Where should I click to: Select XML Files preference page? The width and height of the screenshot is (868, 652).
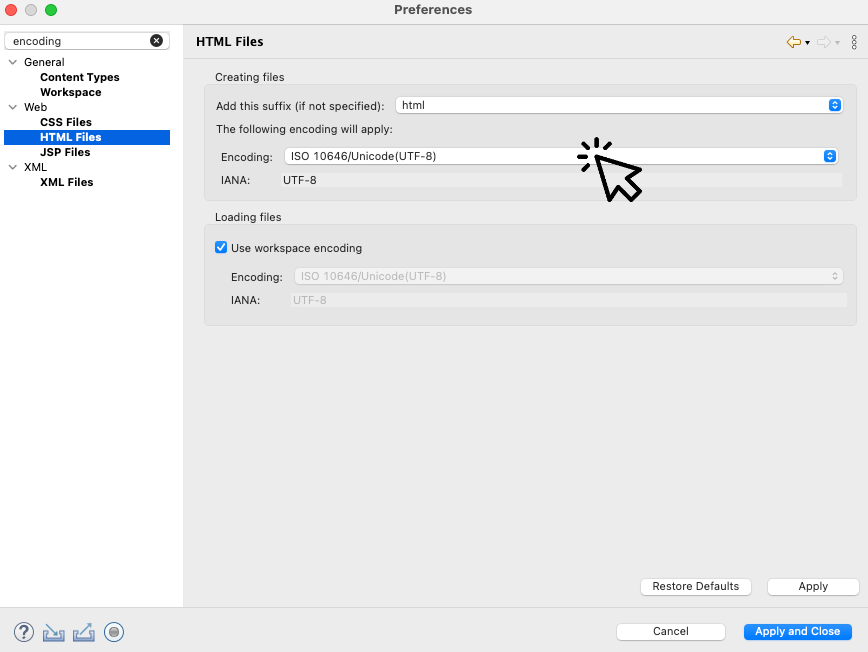point(66,182)
